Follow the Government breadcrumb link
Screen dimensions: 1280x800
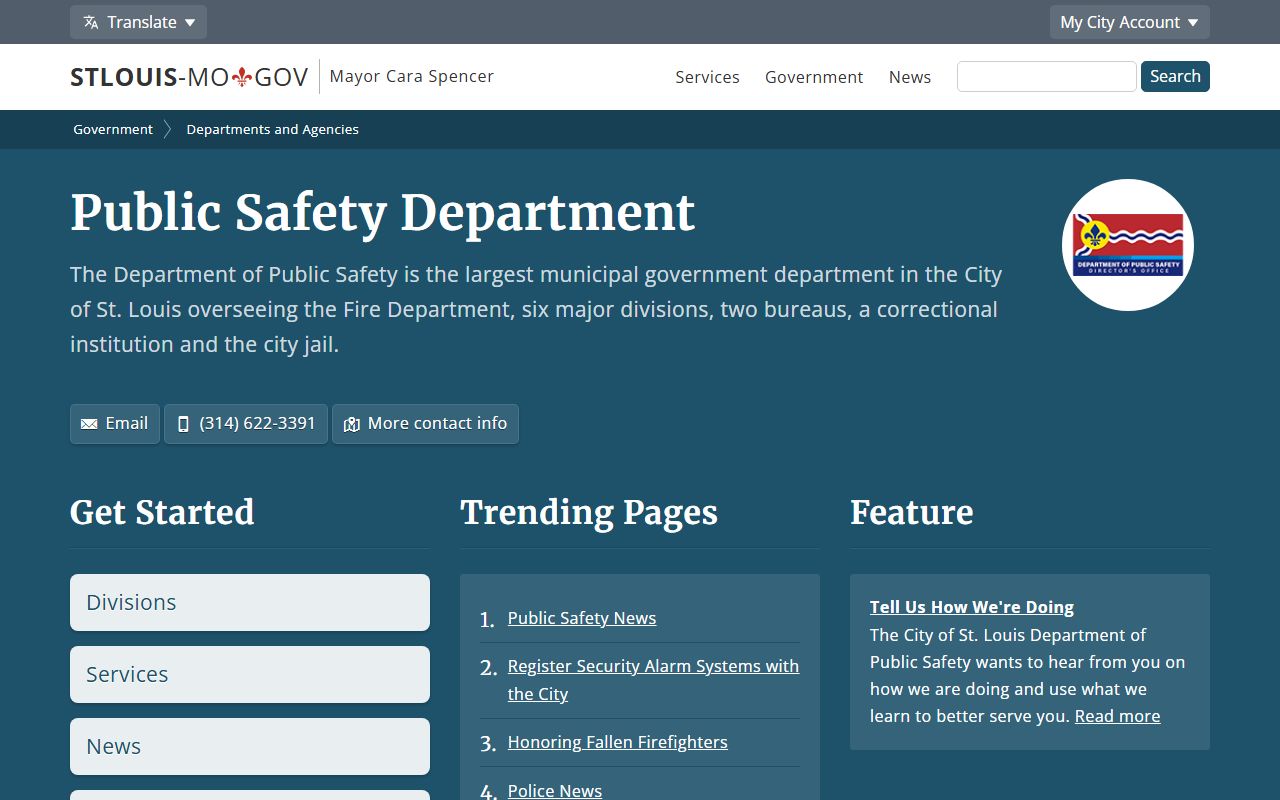point(113,129)
